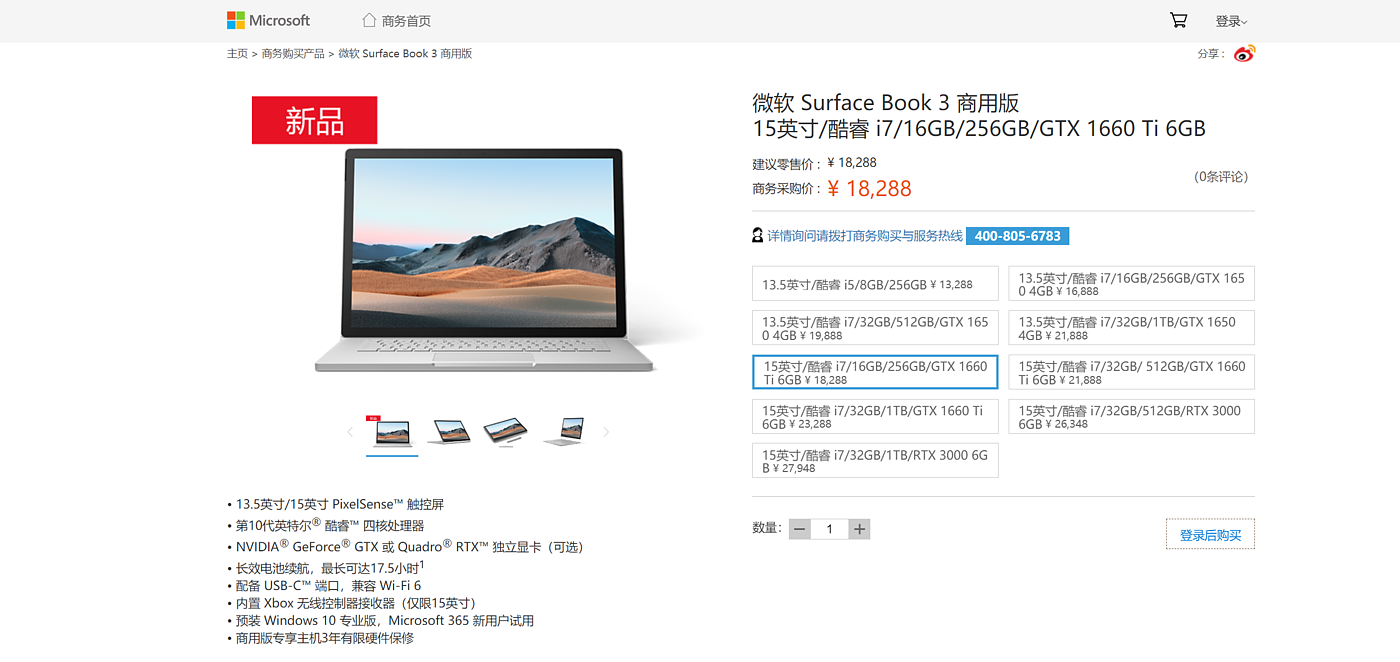Pick the 15英寸 i7/32GB/1TB/RTX 3000 ¥27,948 option
Image resolution: width=1400 pixels, height=662 pixels.
(x=875, y=460)
